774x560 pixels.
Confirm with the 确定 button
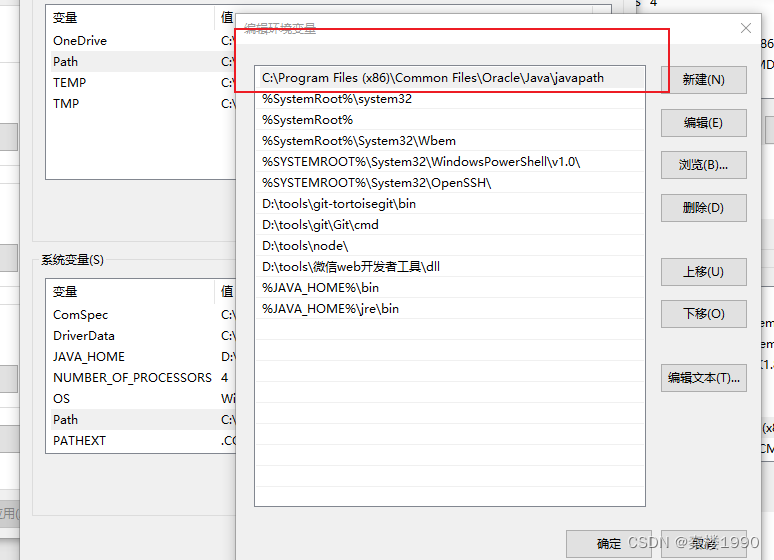click(x=609, y=544)
